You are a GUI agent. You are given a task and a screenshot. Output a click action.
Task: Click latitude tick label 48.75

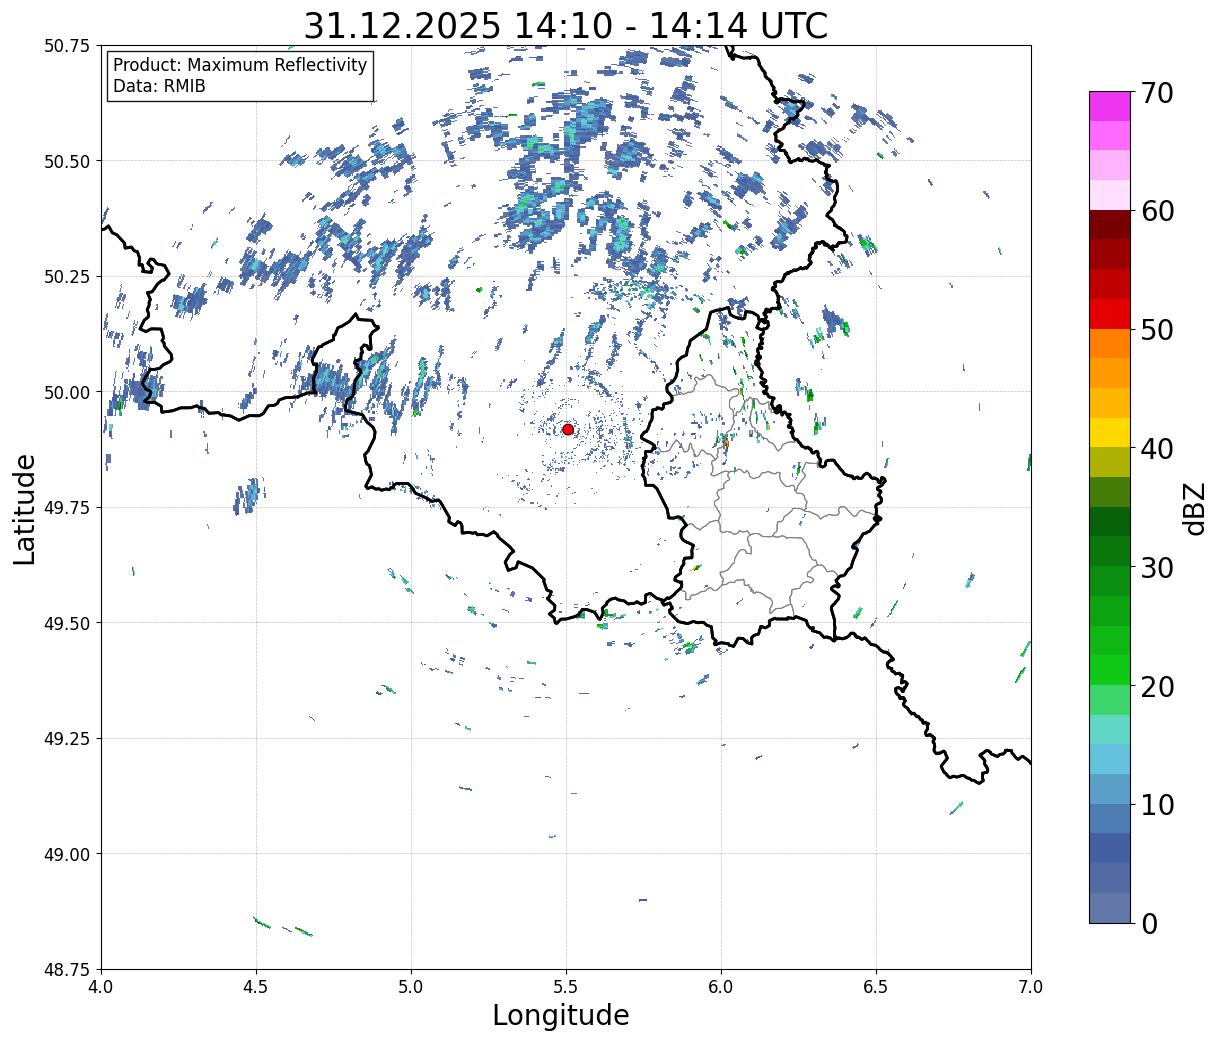click(x=66, y=969)
